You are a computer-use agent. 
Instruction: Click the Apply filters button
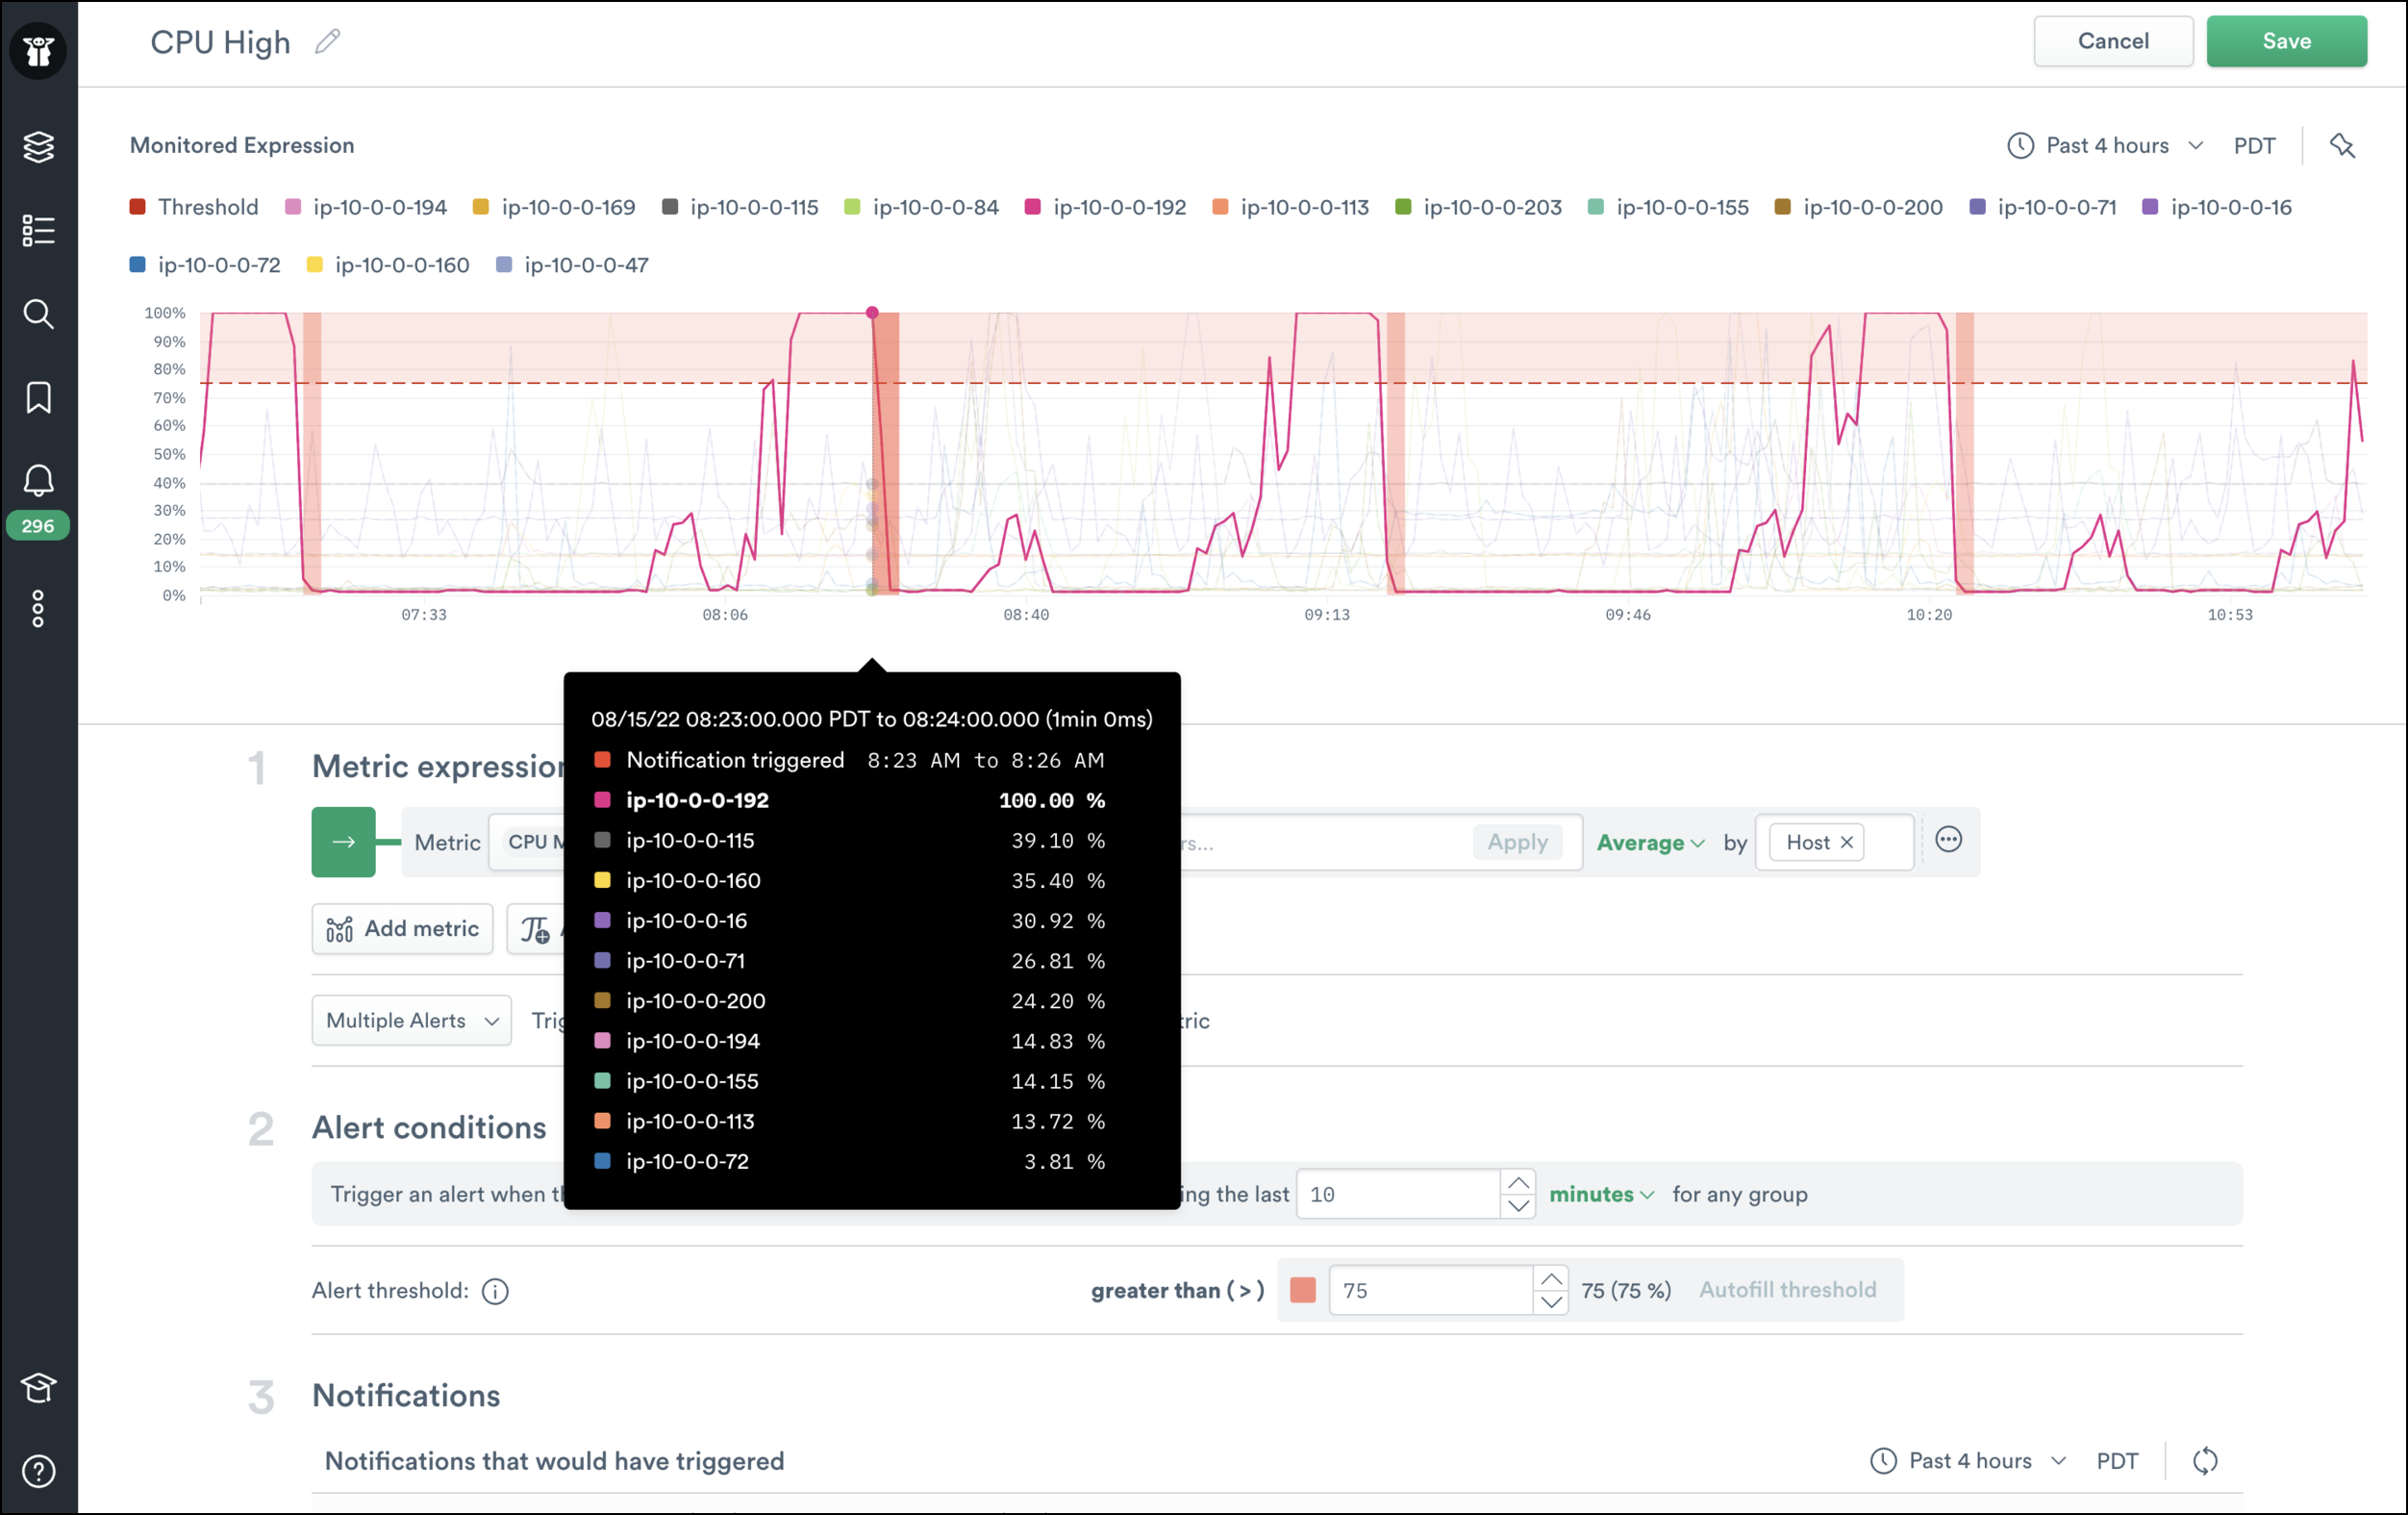click(x=1517, y=843)
